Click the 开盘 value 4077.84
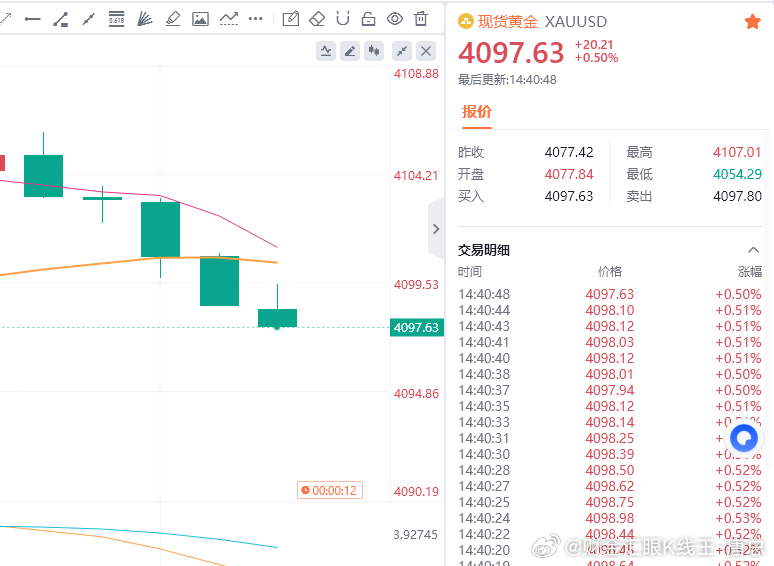The height and width of the screenshot is (566, 774). click(x=569, y=174)
